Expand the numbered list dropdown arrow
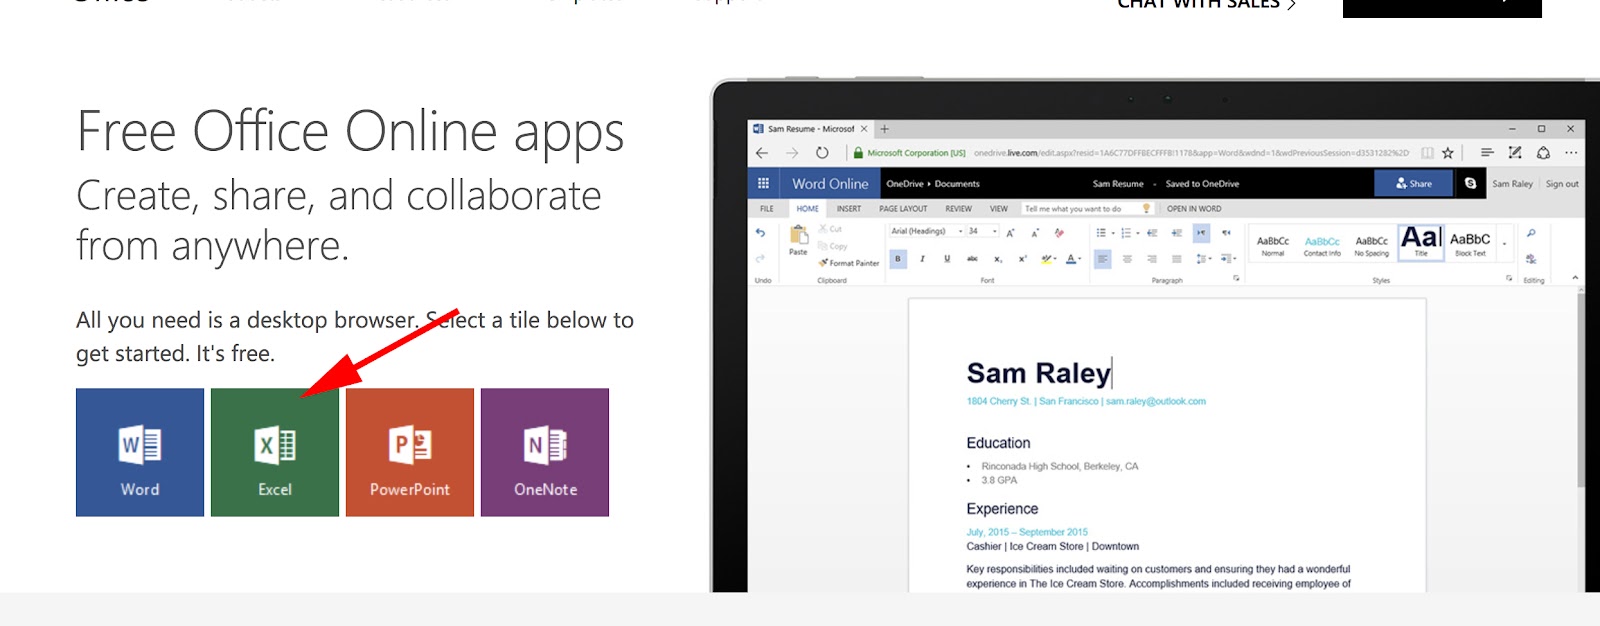This screenshot has height=626, width=1600. (1138, 233)
